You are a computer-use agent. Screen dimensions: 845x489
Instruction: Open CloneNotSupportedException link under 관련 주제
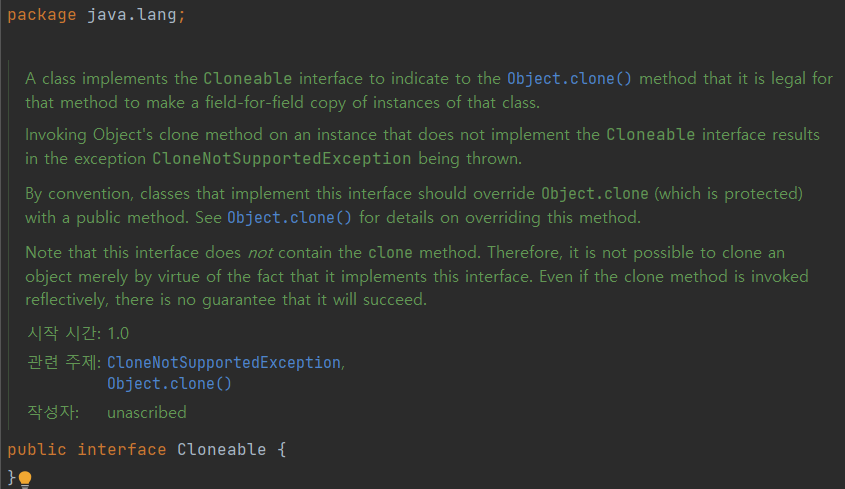(224, 361)
